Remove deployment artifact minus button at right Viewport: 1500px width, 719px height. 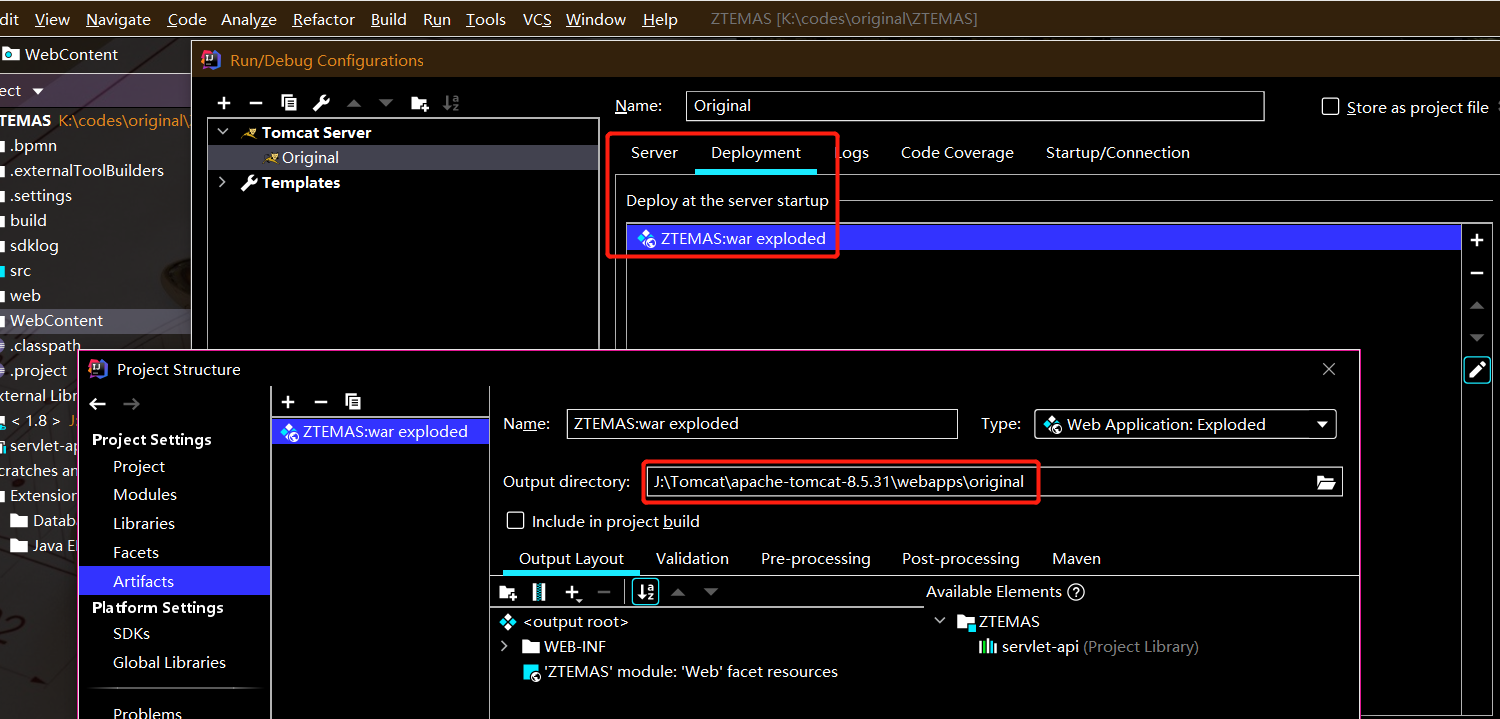[1477, 273]
